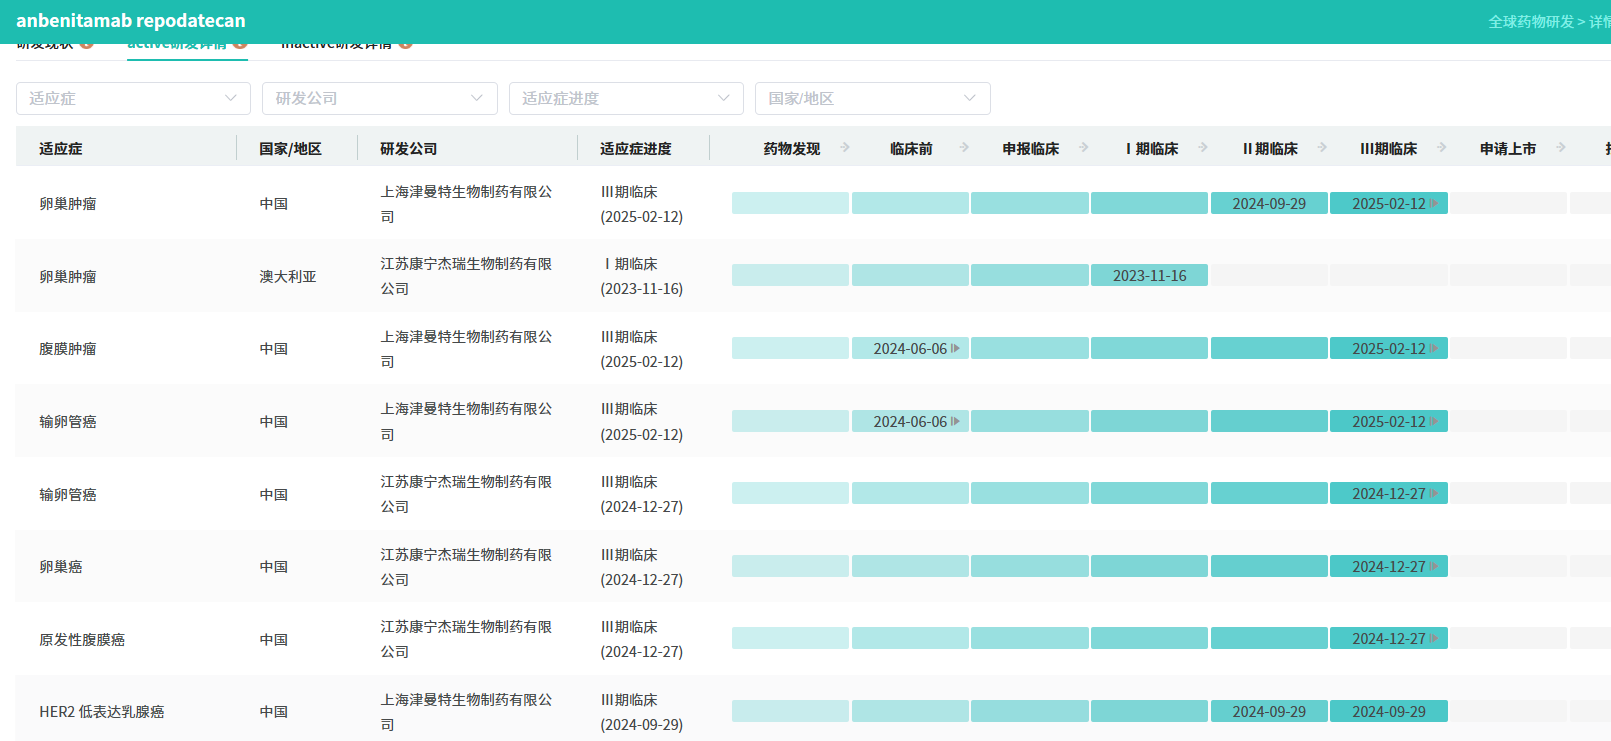Expand the 研发公司 filter dropdown
The width and height of the screenshot is (1611, 741).
pos(379,98)
